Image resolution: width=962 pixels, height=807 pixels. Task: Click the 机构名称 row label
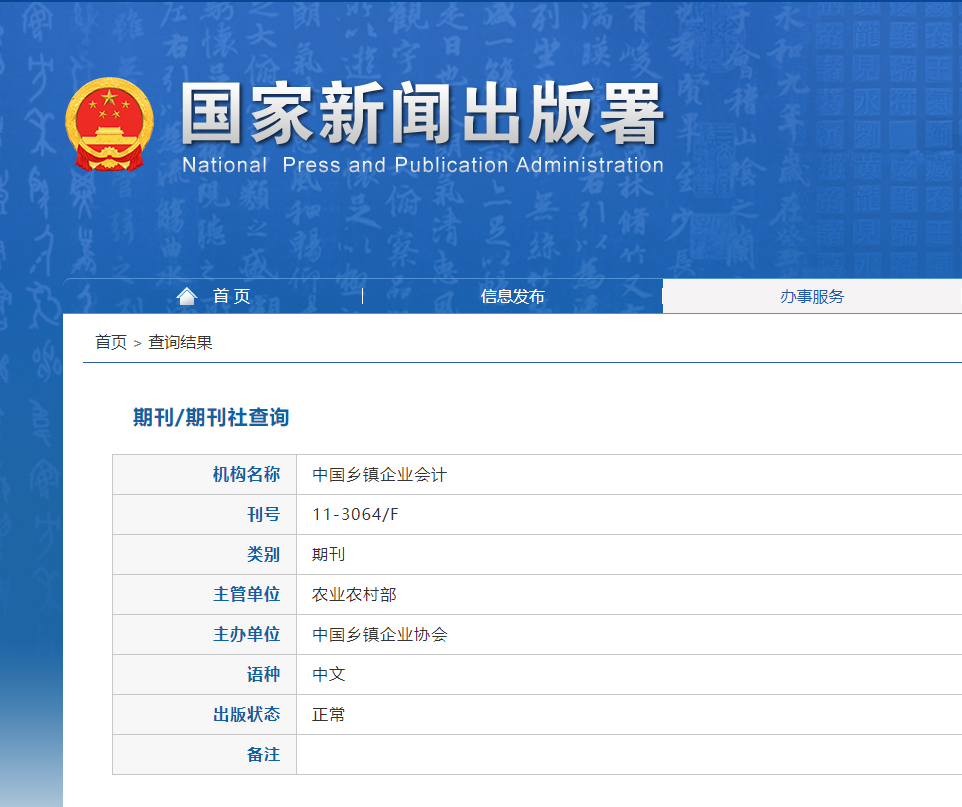[x=246, y=474]
